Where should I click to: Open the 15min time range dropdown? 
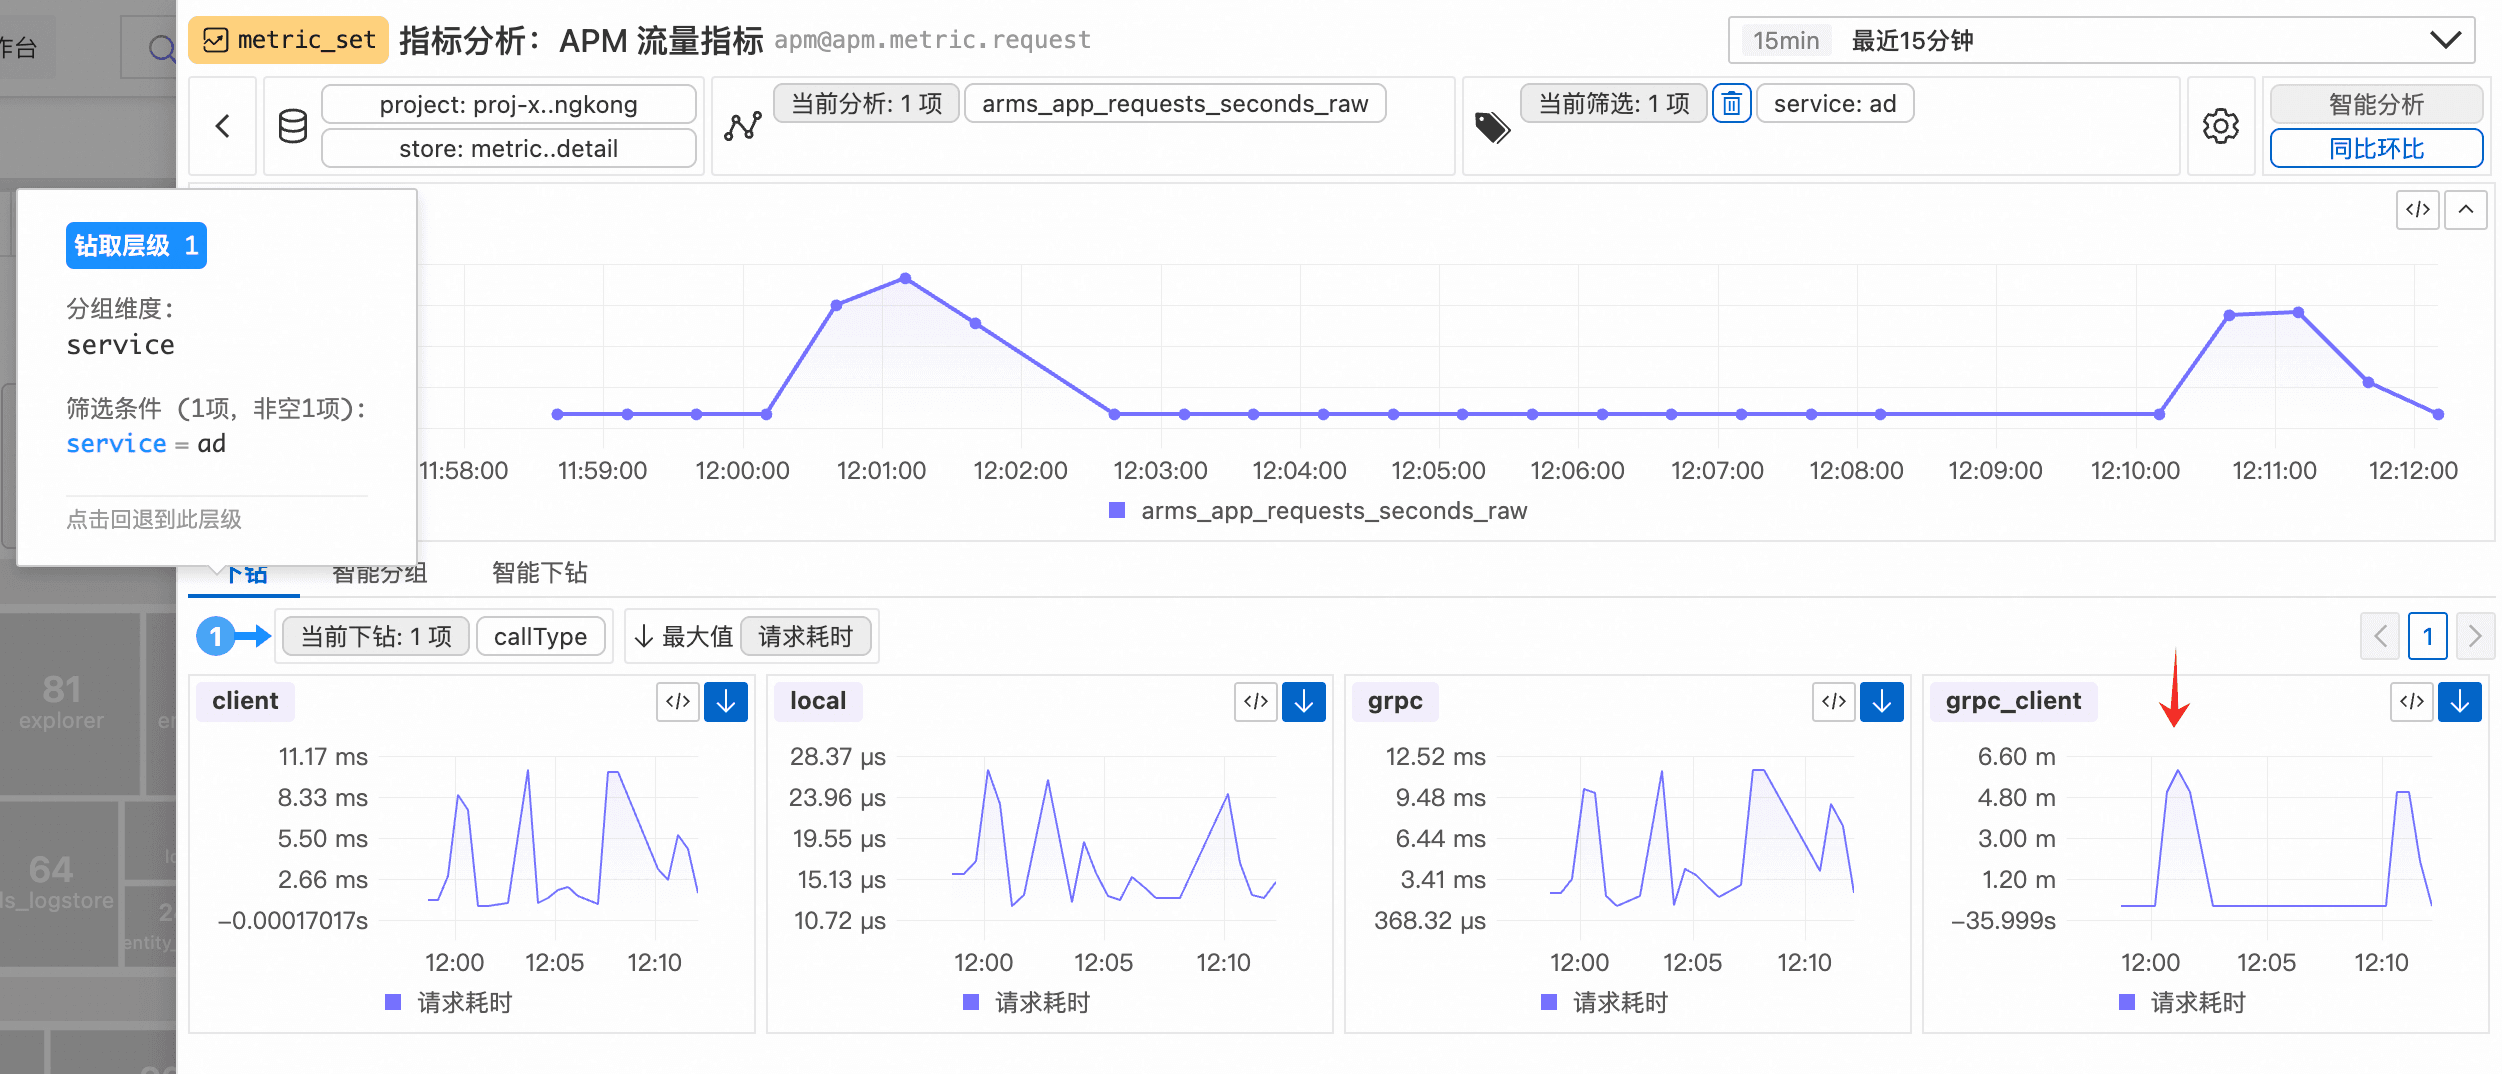tap(2102, 41)
